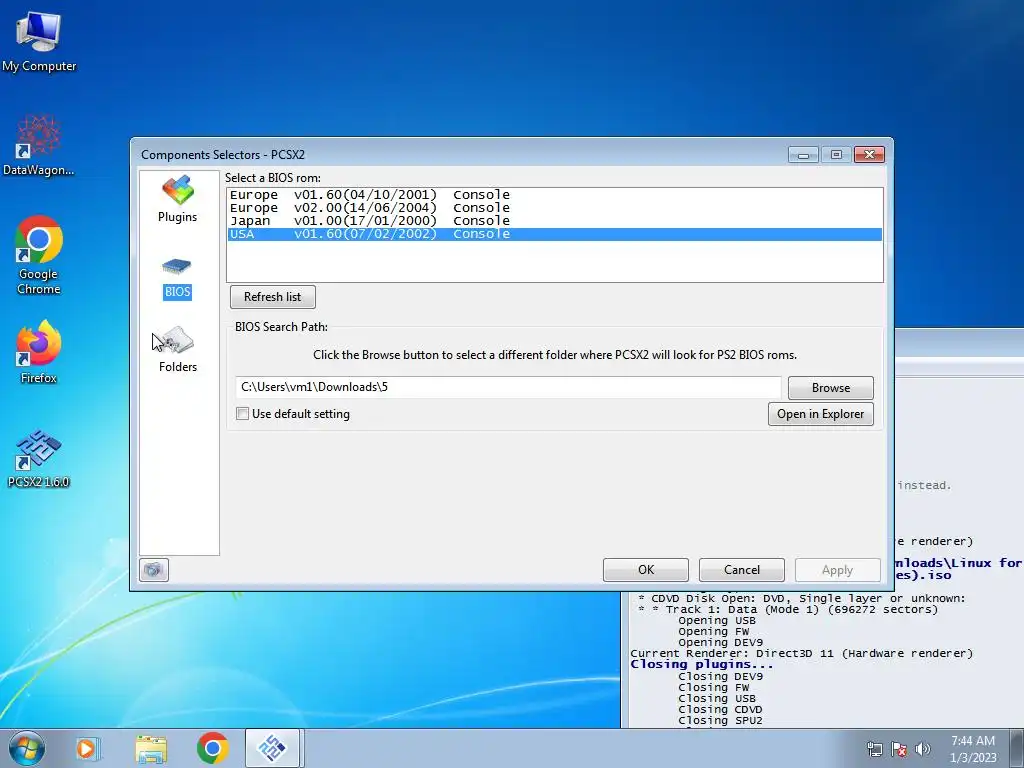
Task: Open the volume speaker tray icon
Action: (x=923, y=749)
